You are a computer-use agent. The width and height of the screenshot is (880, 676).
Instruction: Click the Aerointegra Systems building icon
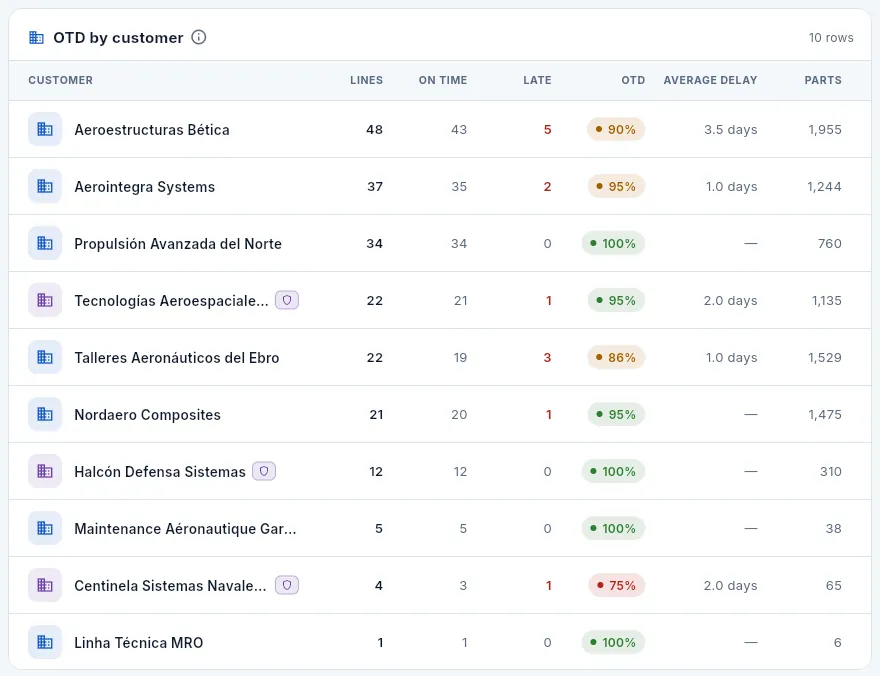point(45,186)
